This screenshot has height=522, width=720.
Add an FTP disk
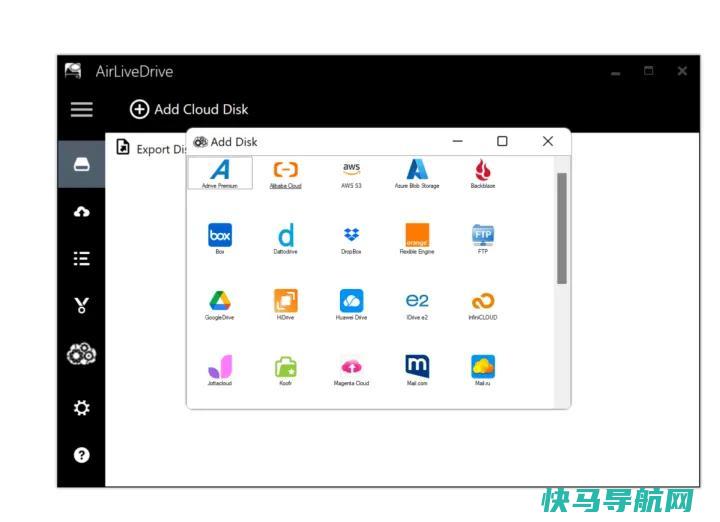[483, 239]
